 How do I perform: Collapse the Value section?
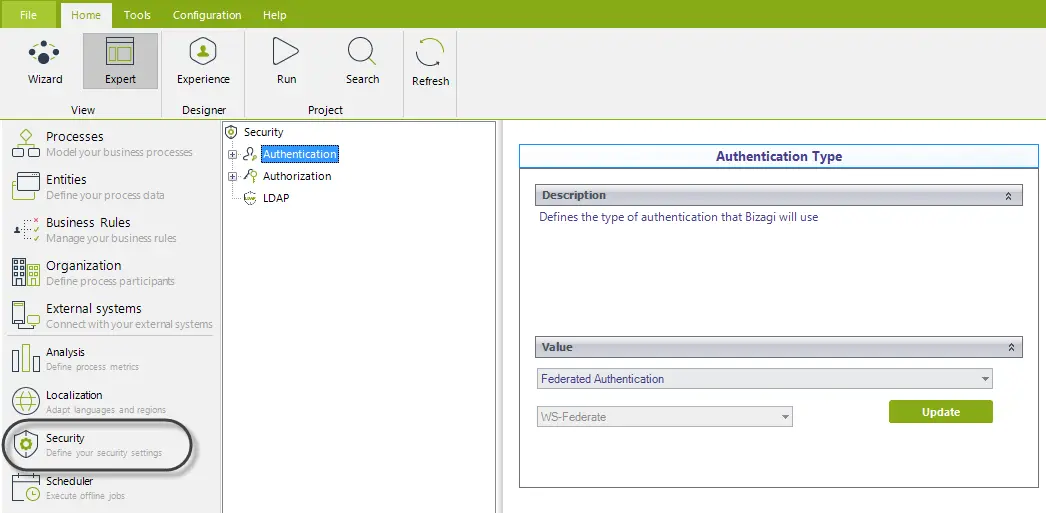(x=1011, y=348)
